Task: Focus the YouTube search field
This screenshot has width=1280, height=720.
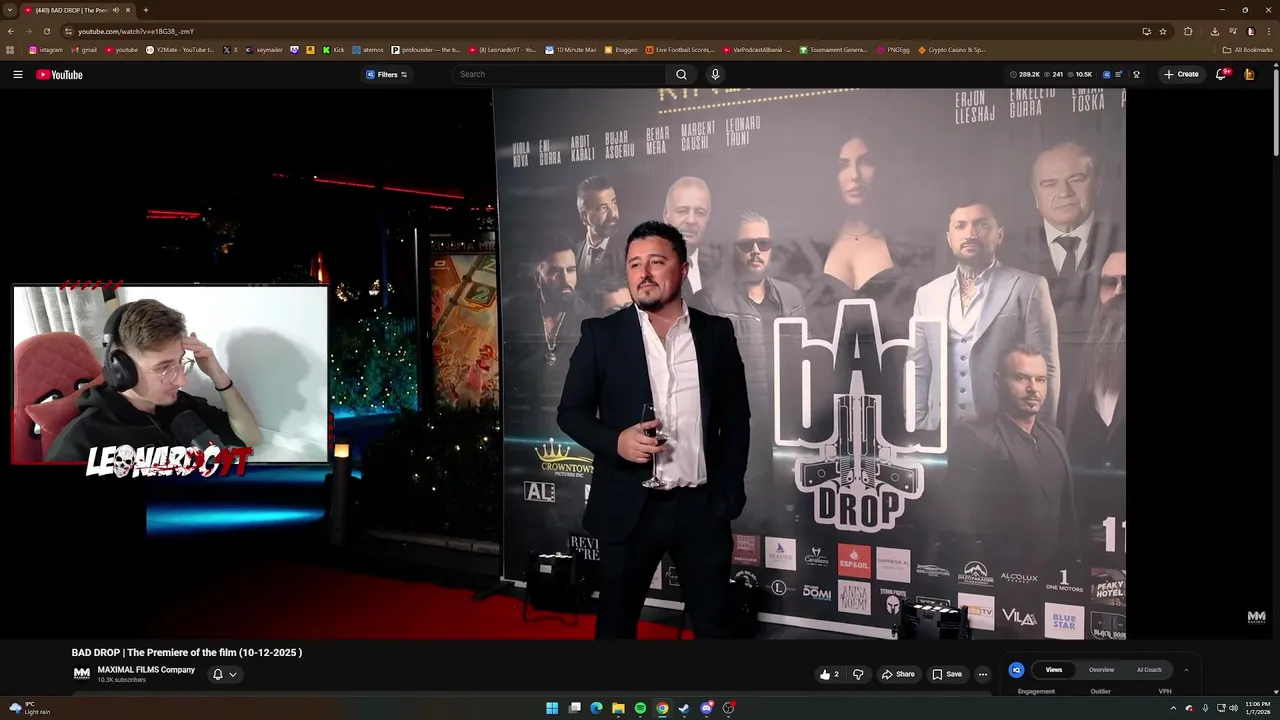Action: pyautogui.click(x=560, y=74)
